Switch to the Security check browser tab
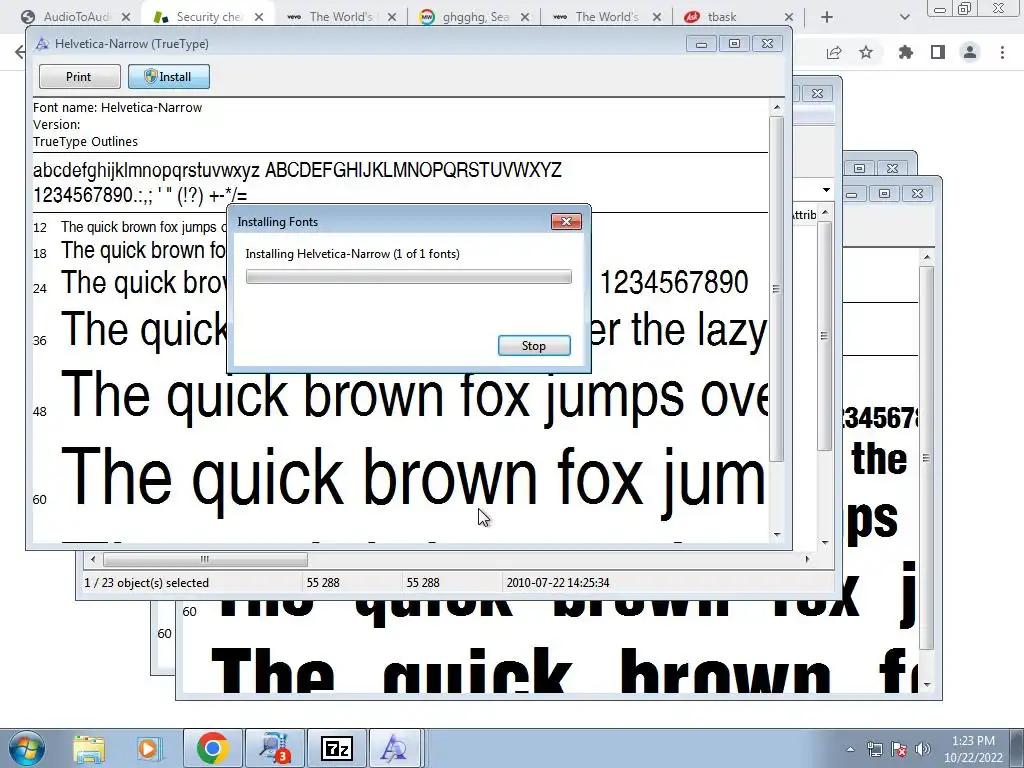Image resolution: width=1024 pixels, height=768 pixels. (209, 17)
